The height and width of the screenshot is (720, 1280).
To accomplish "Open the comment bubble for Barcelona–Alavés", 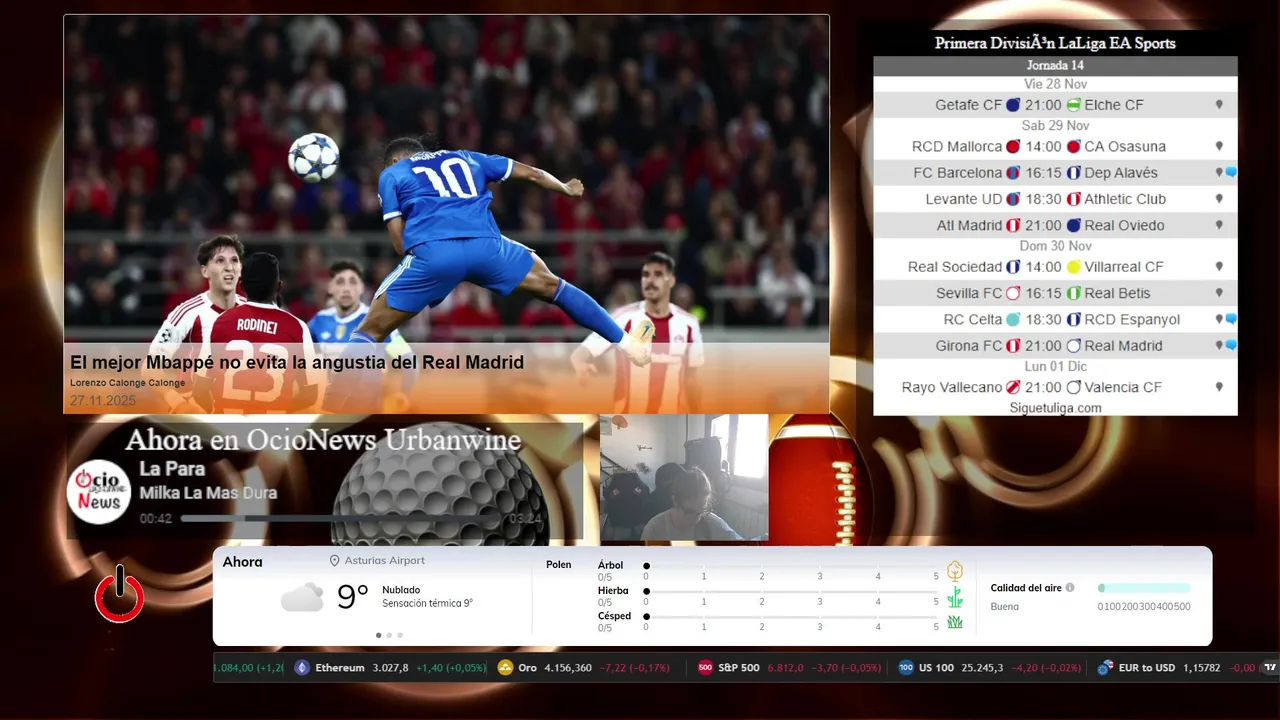I will pyautogui.click(x=1231, y=173).
